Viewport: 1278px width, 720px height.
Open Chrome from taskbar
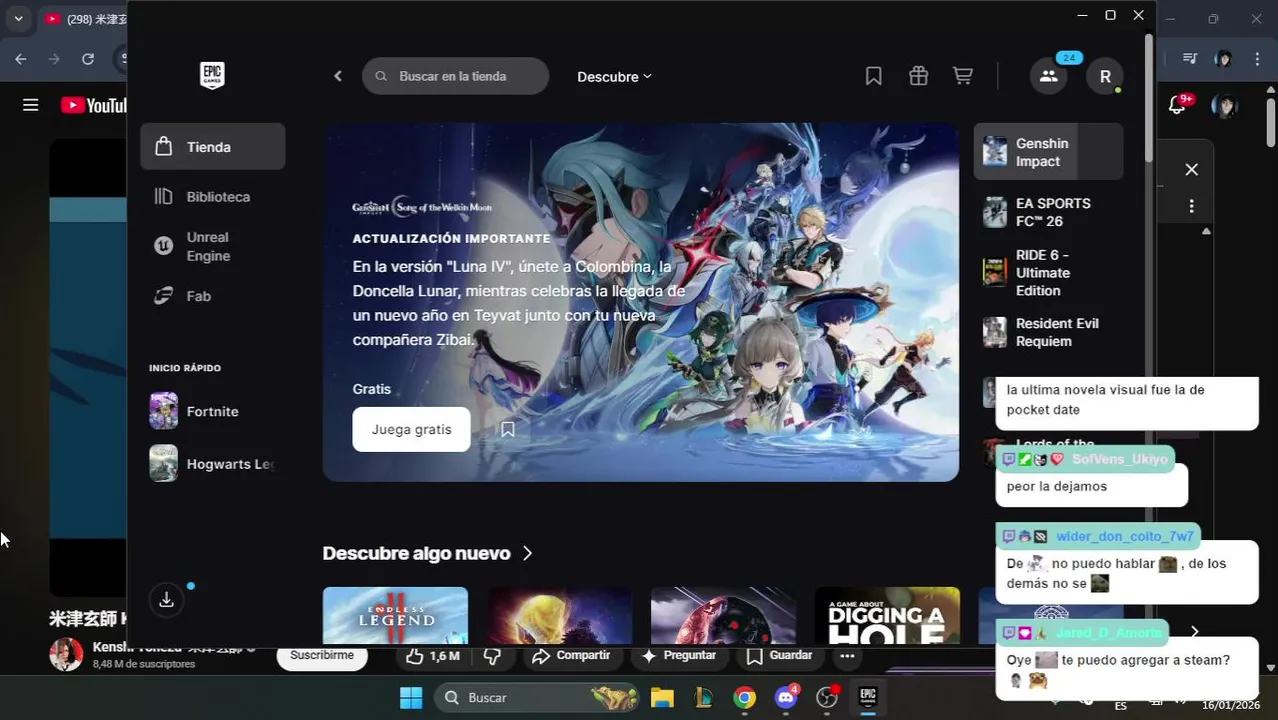coord(744,697)
